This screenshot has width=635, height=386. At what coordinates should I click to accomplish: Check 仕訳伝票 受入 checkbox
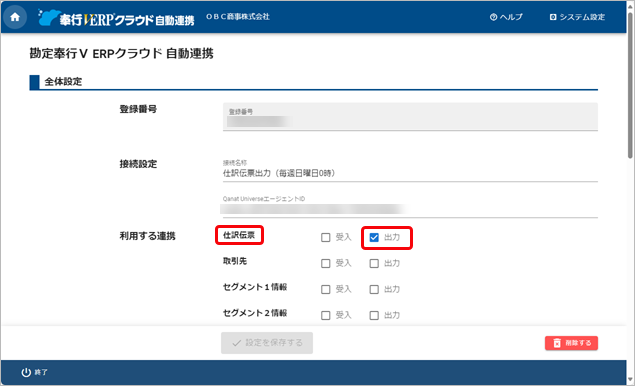click(326, 237)
